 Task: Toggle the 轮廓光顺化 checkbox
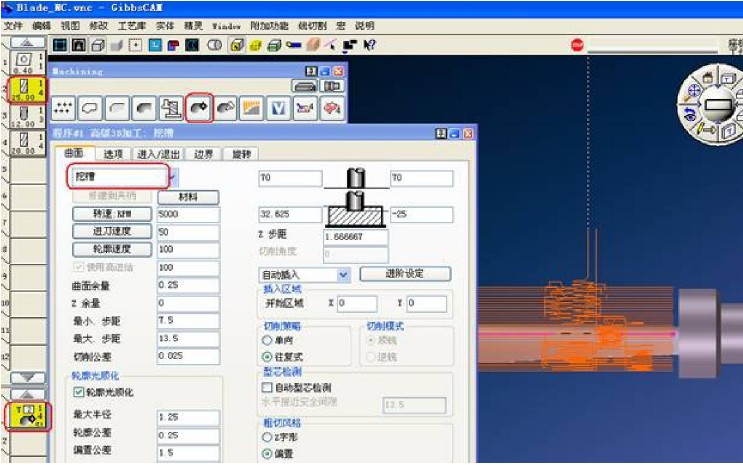[77, 392]
